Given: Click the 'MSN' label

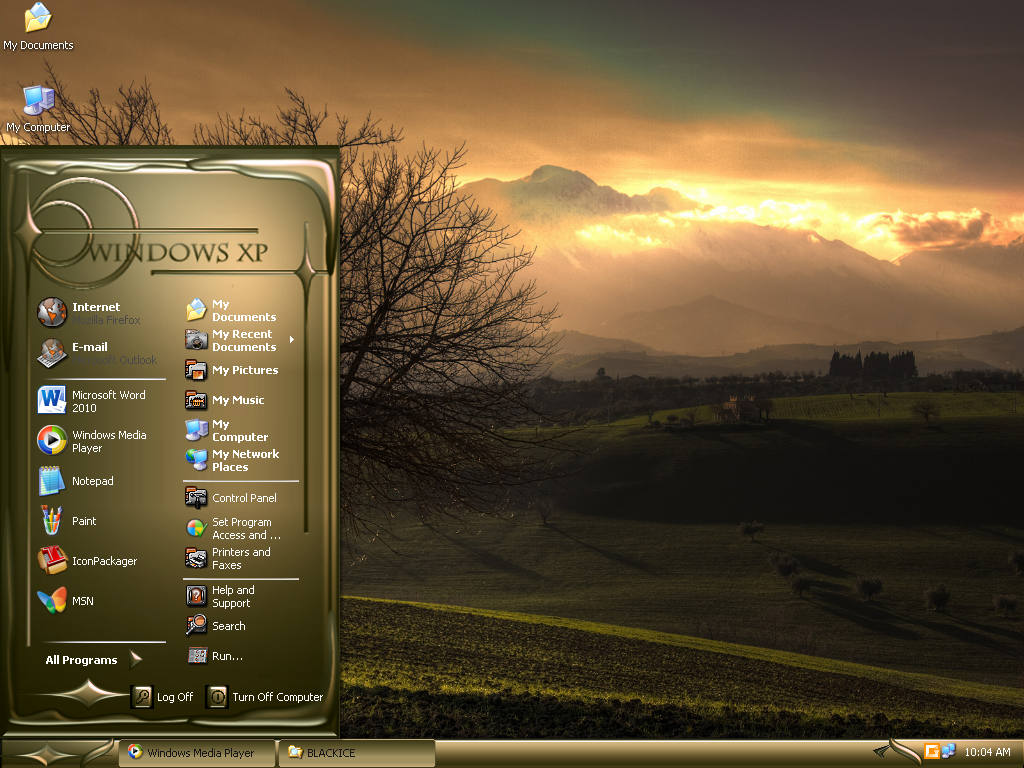Looking at the screenshot, I should (x=83, y=601).
